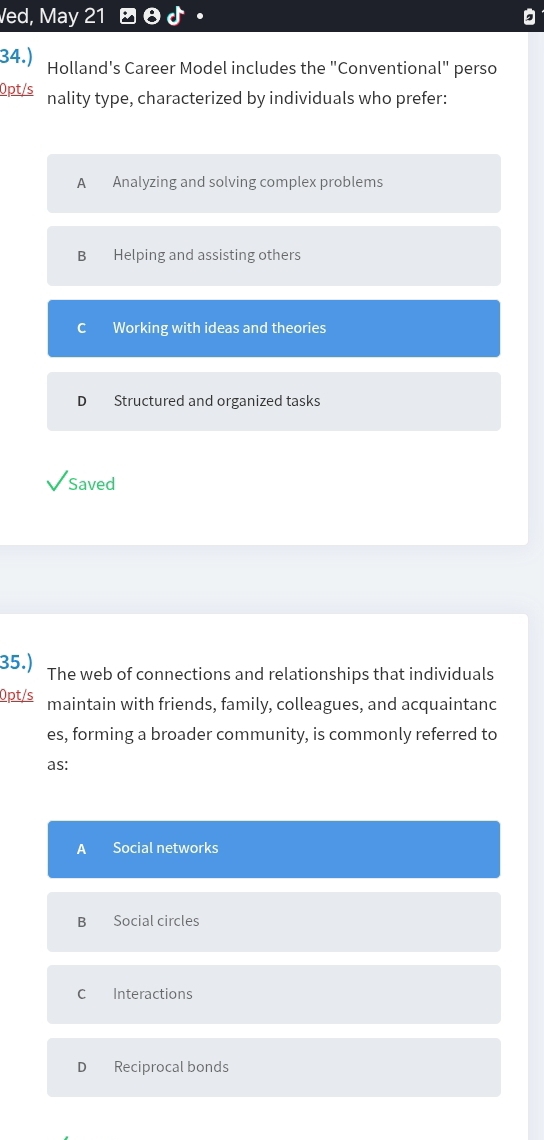The image size is (544, 1140).
Task: Tap the notification overflow dot
Action: tap(200, 17)
